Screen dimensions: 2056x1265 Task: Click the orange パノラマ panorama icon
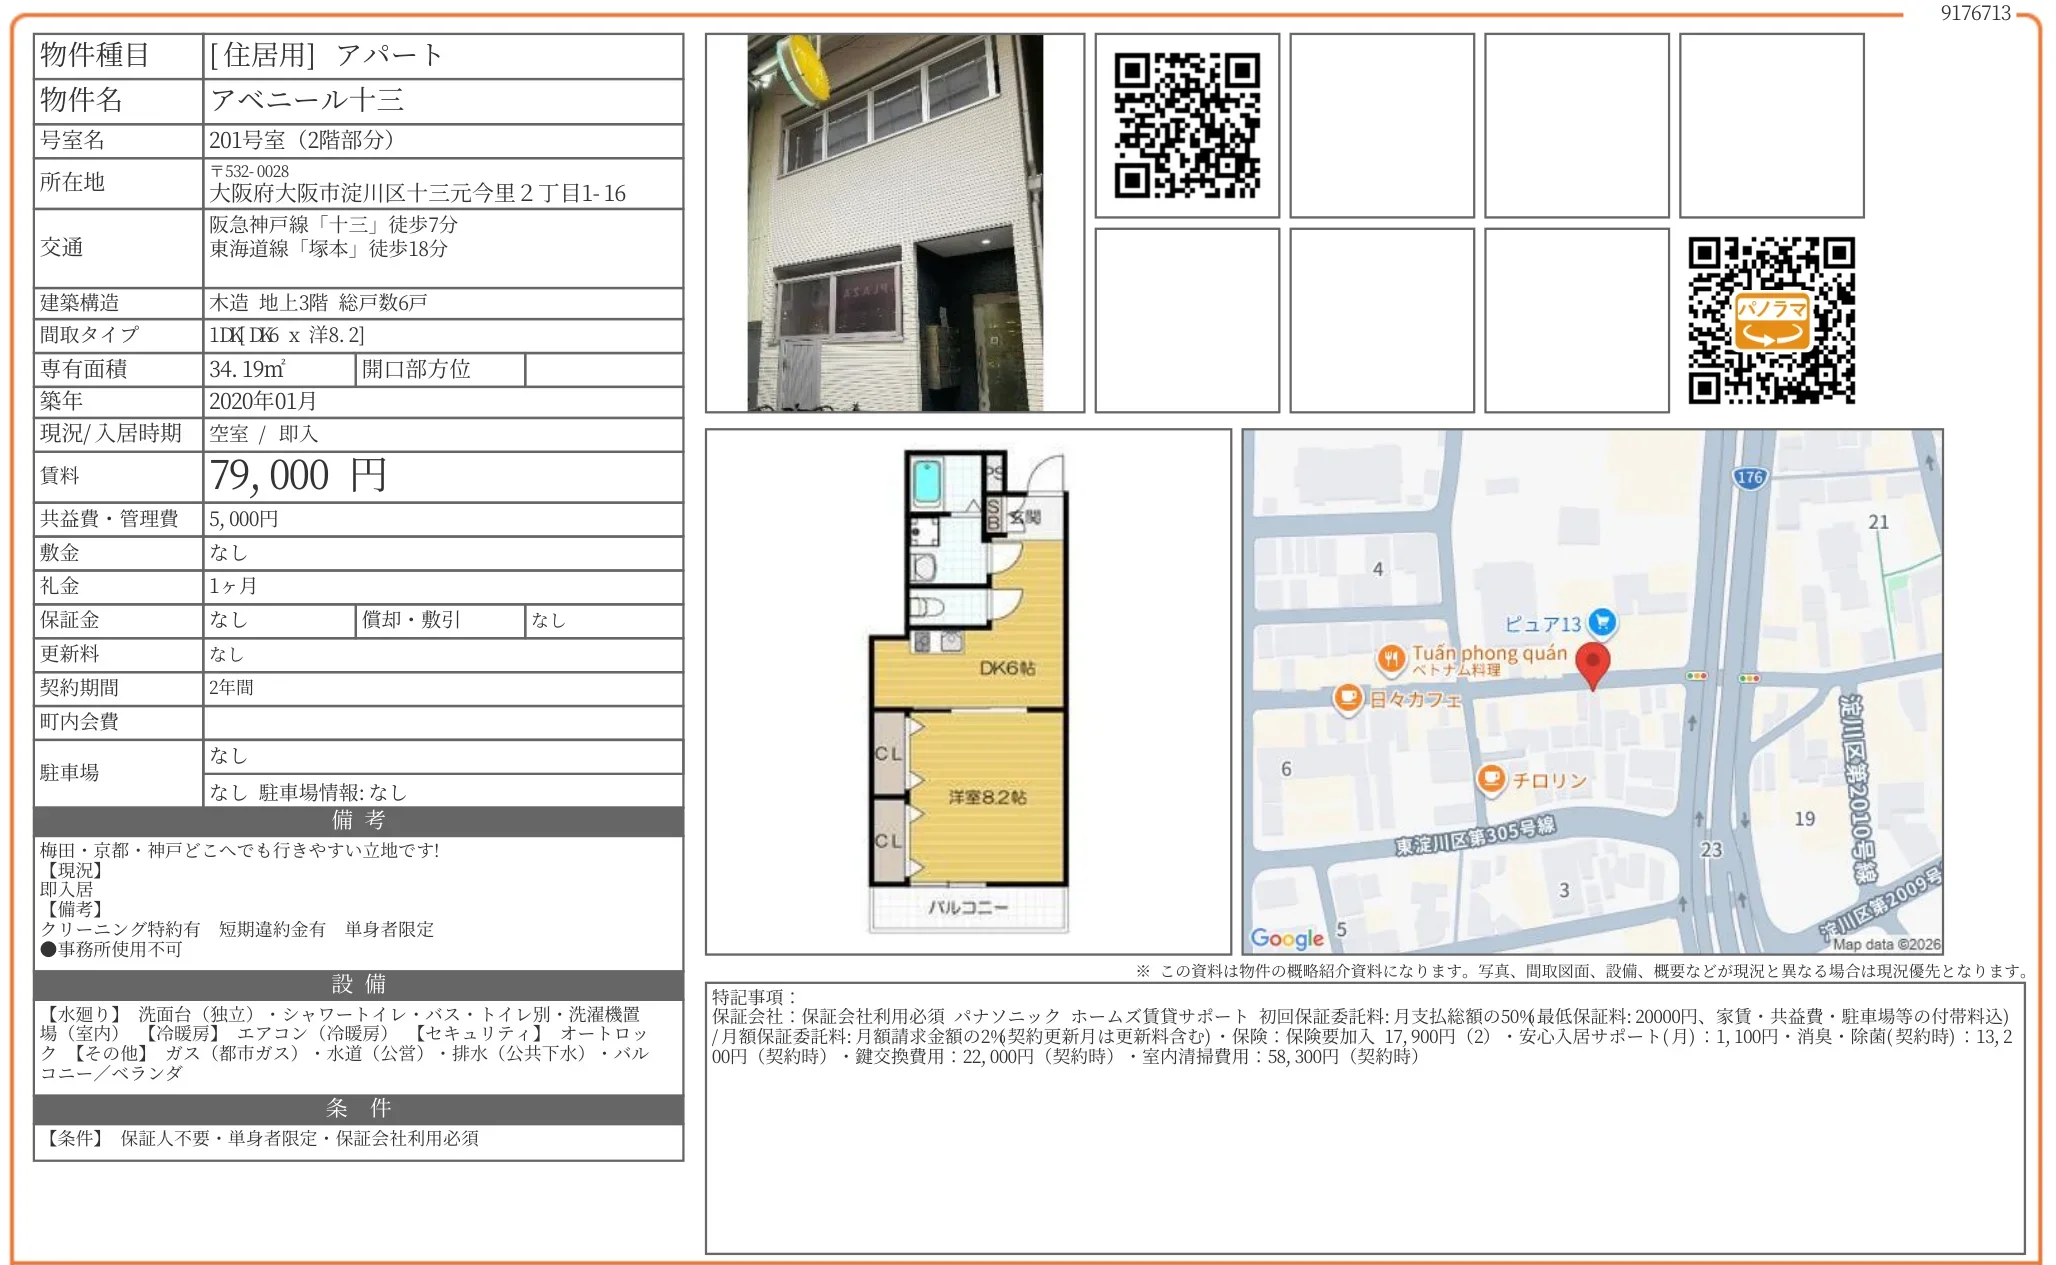coord(1771,321)
